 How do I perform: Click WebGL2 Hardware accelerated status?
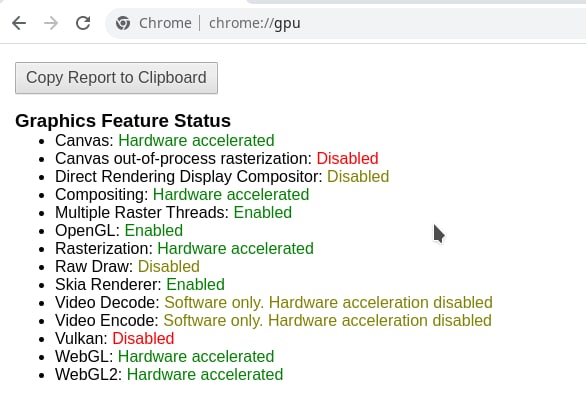[205, 374]
